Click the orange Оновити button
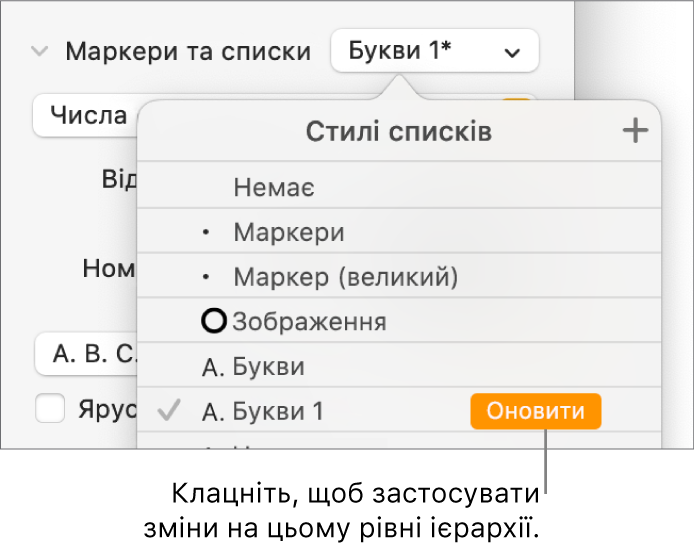Screen dimensions: 694x551 tap(536, 411)
